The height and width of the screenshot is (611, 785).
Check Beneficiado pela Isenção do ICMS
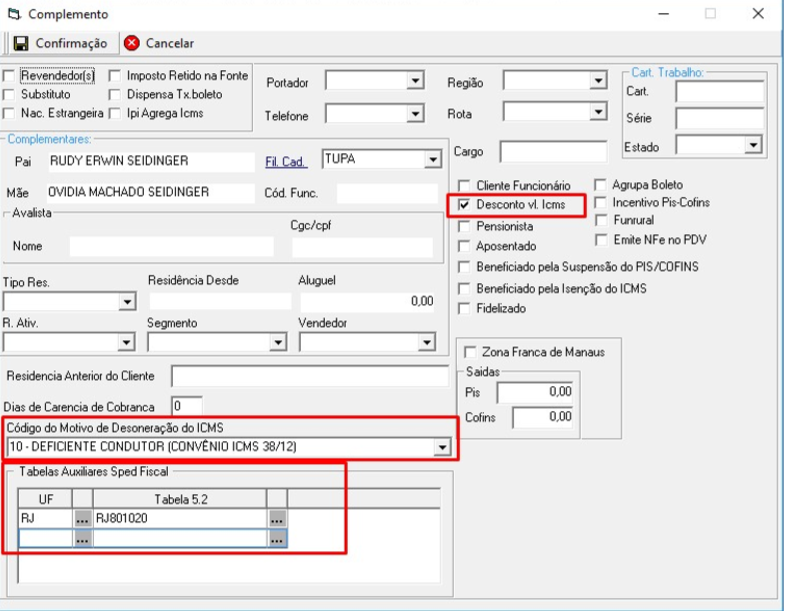(464, 289)
